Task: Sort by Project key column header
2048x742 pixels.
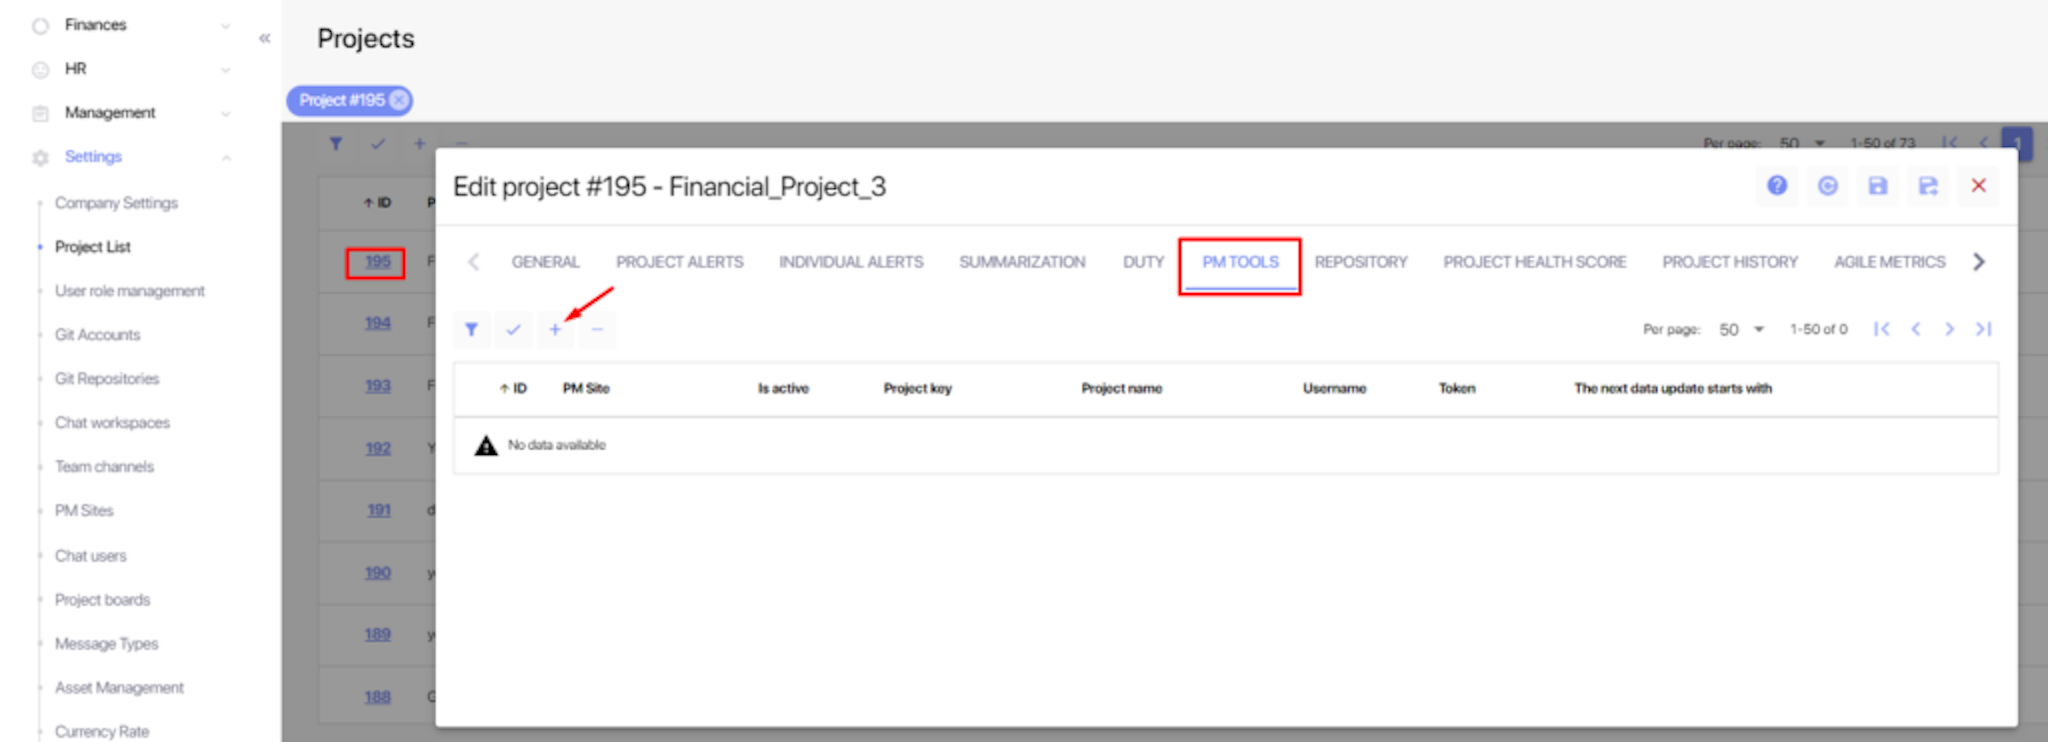Action: coord(917,388)
